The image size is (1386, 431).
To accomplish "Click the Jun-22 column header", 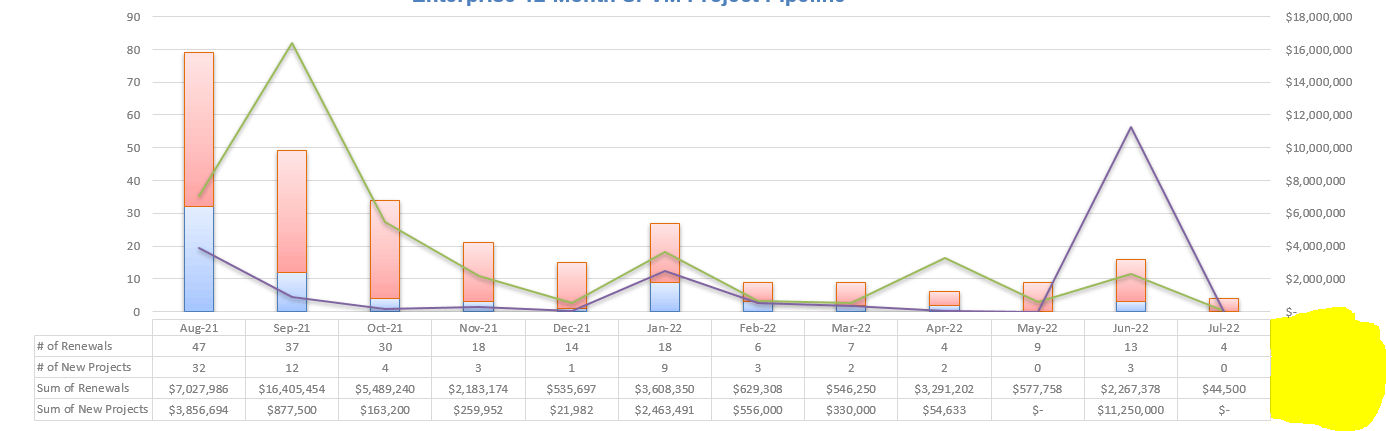I will pyautogui.click(x=1130, y=327).
